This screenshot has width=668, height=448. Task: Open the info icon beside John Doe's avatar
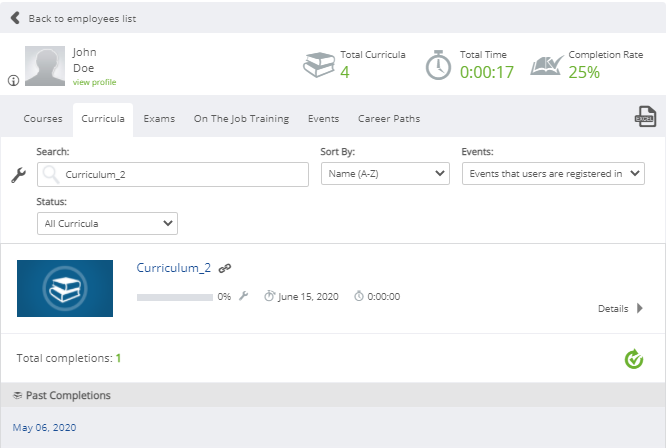coord(13,80)
